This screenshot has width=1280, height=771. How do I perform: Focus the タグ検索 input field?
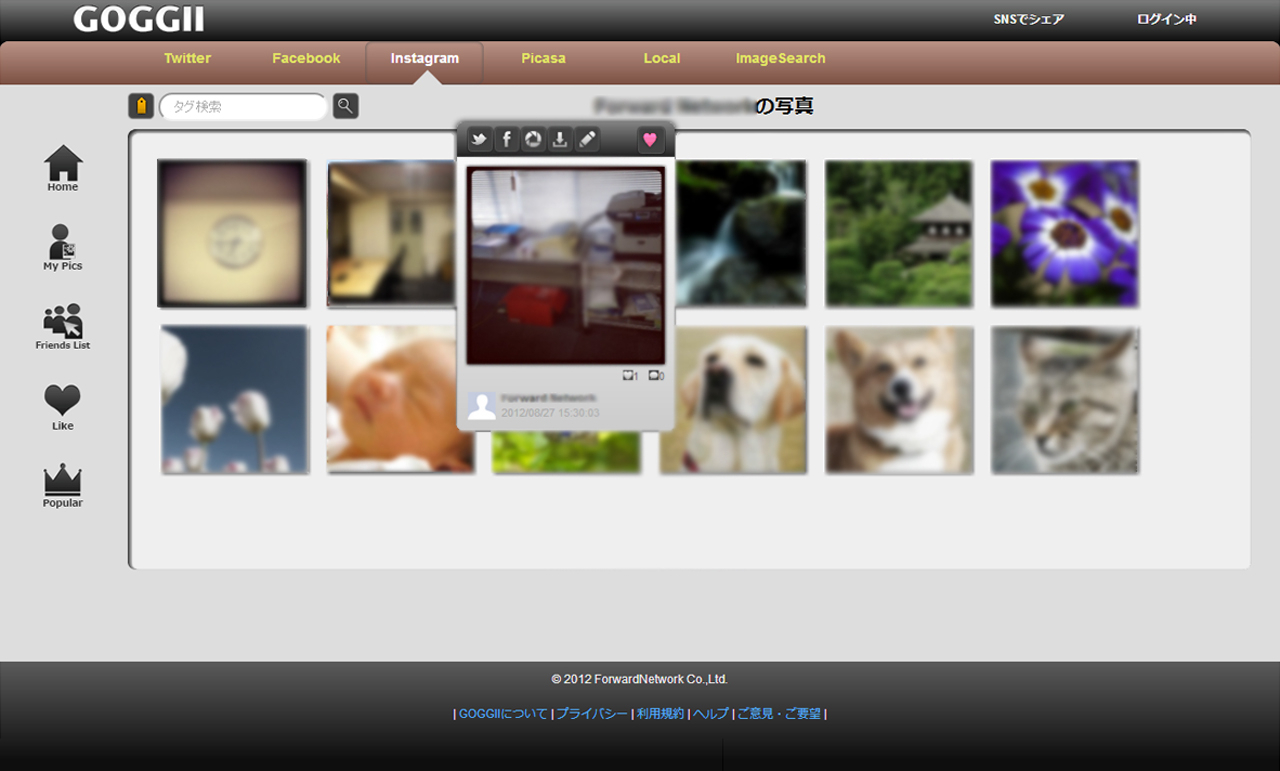point(243,106)
